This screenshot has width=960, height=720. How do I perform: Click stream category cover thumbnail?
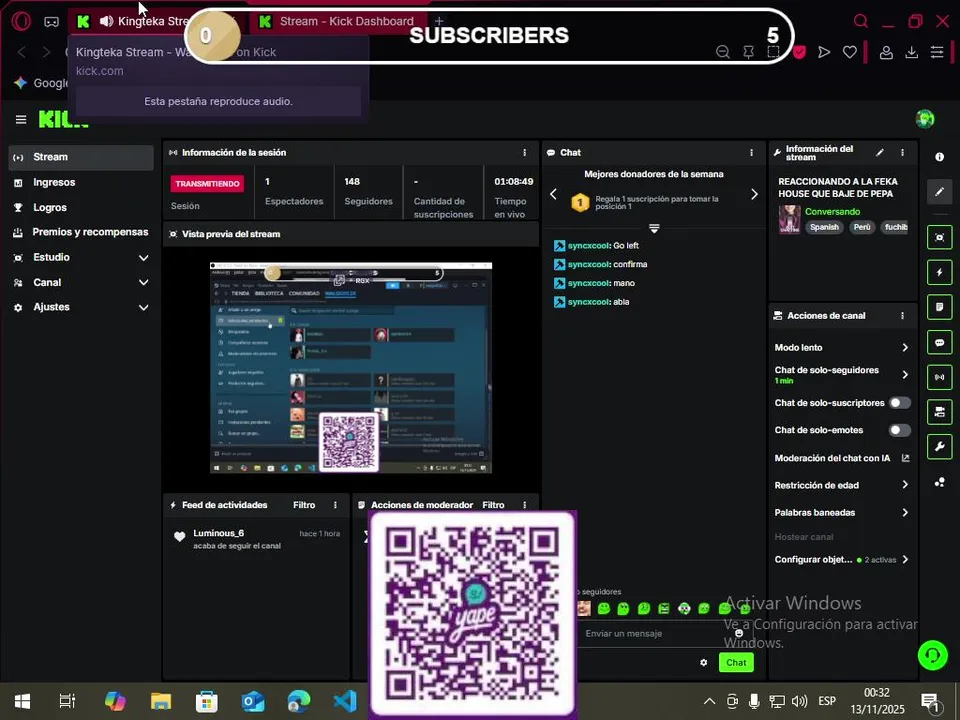789,220
